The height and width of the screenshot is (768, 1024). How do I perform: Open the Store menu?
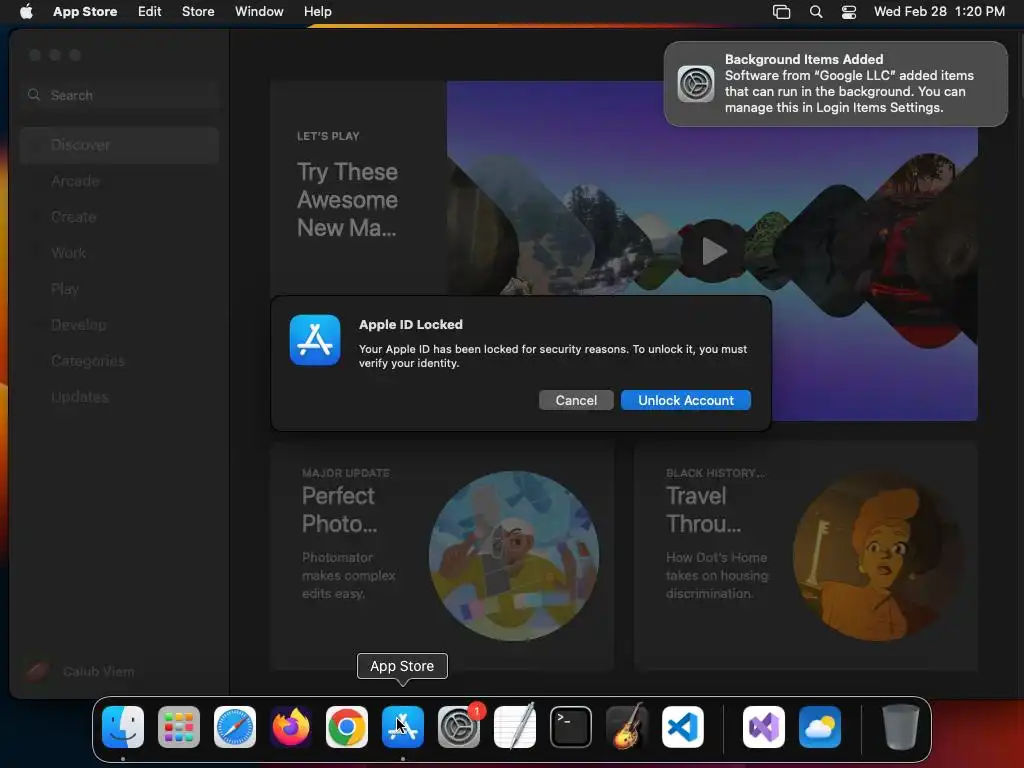198,11
